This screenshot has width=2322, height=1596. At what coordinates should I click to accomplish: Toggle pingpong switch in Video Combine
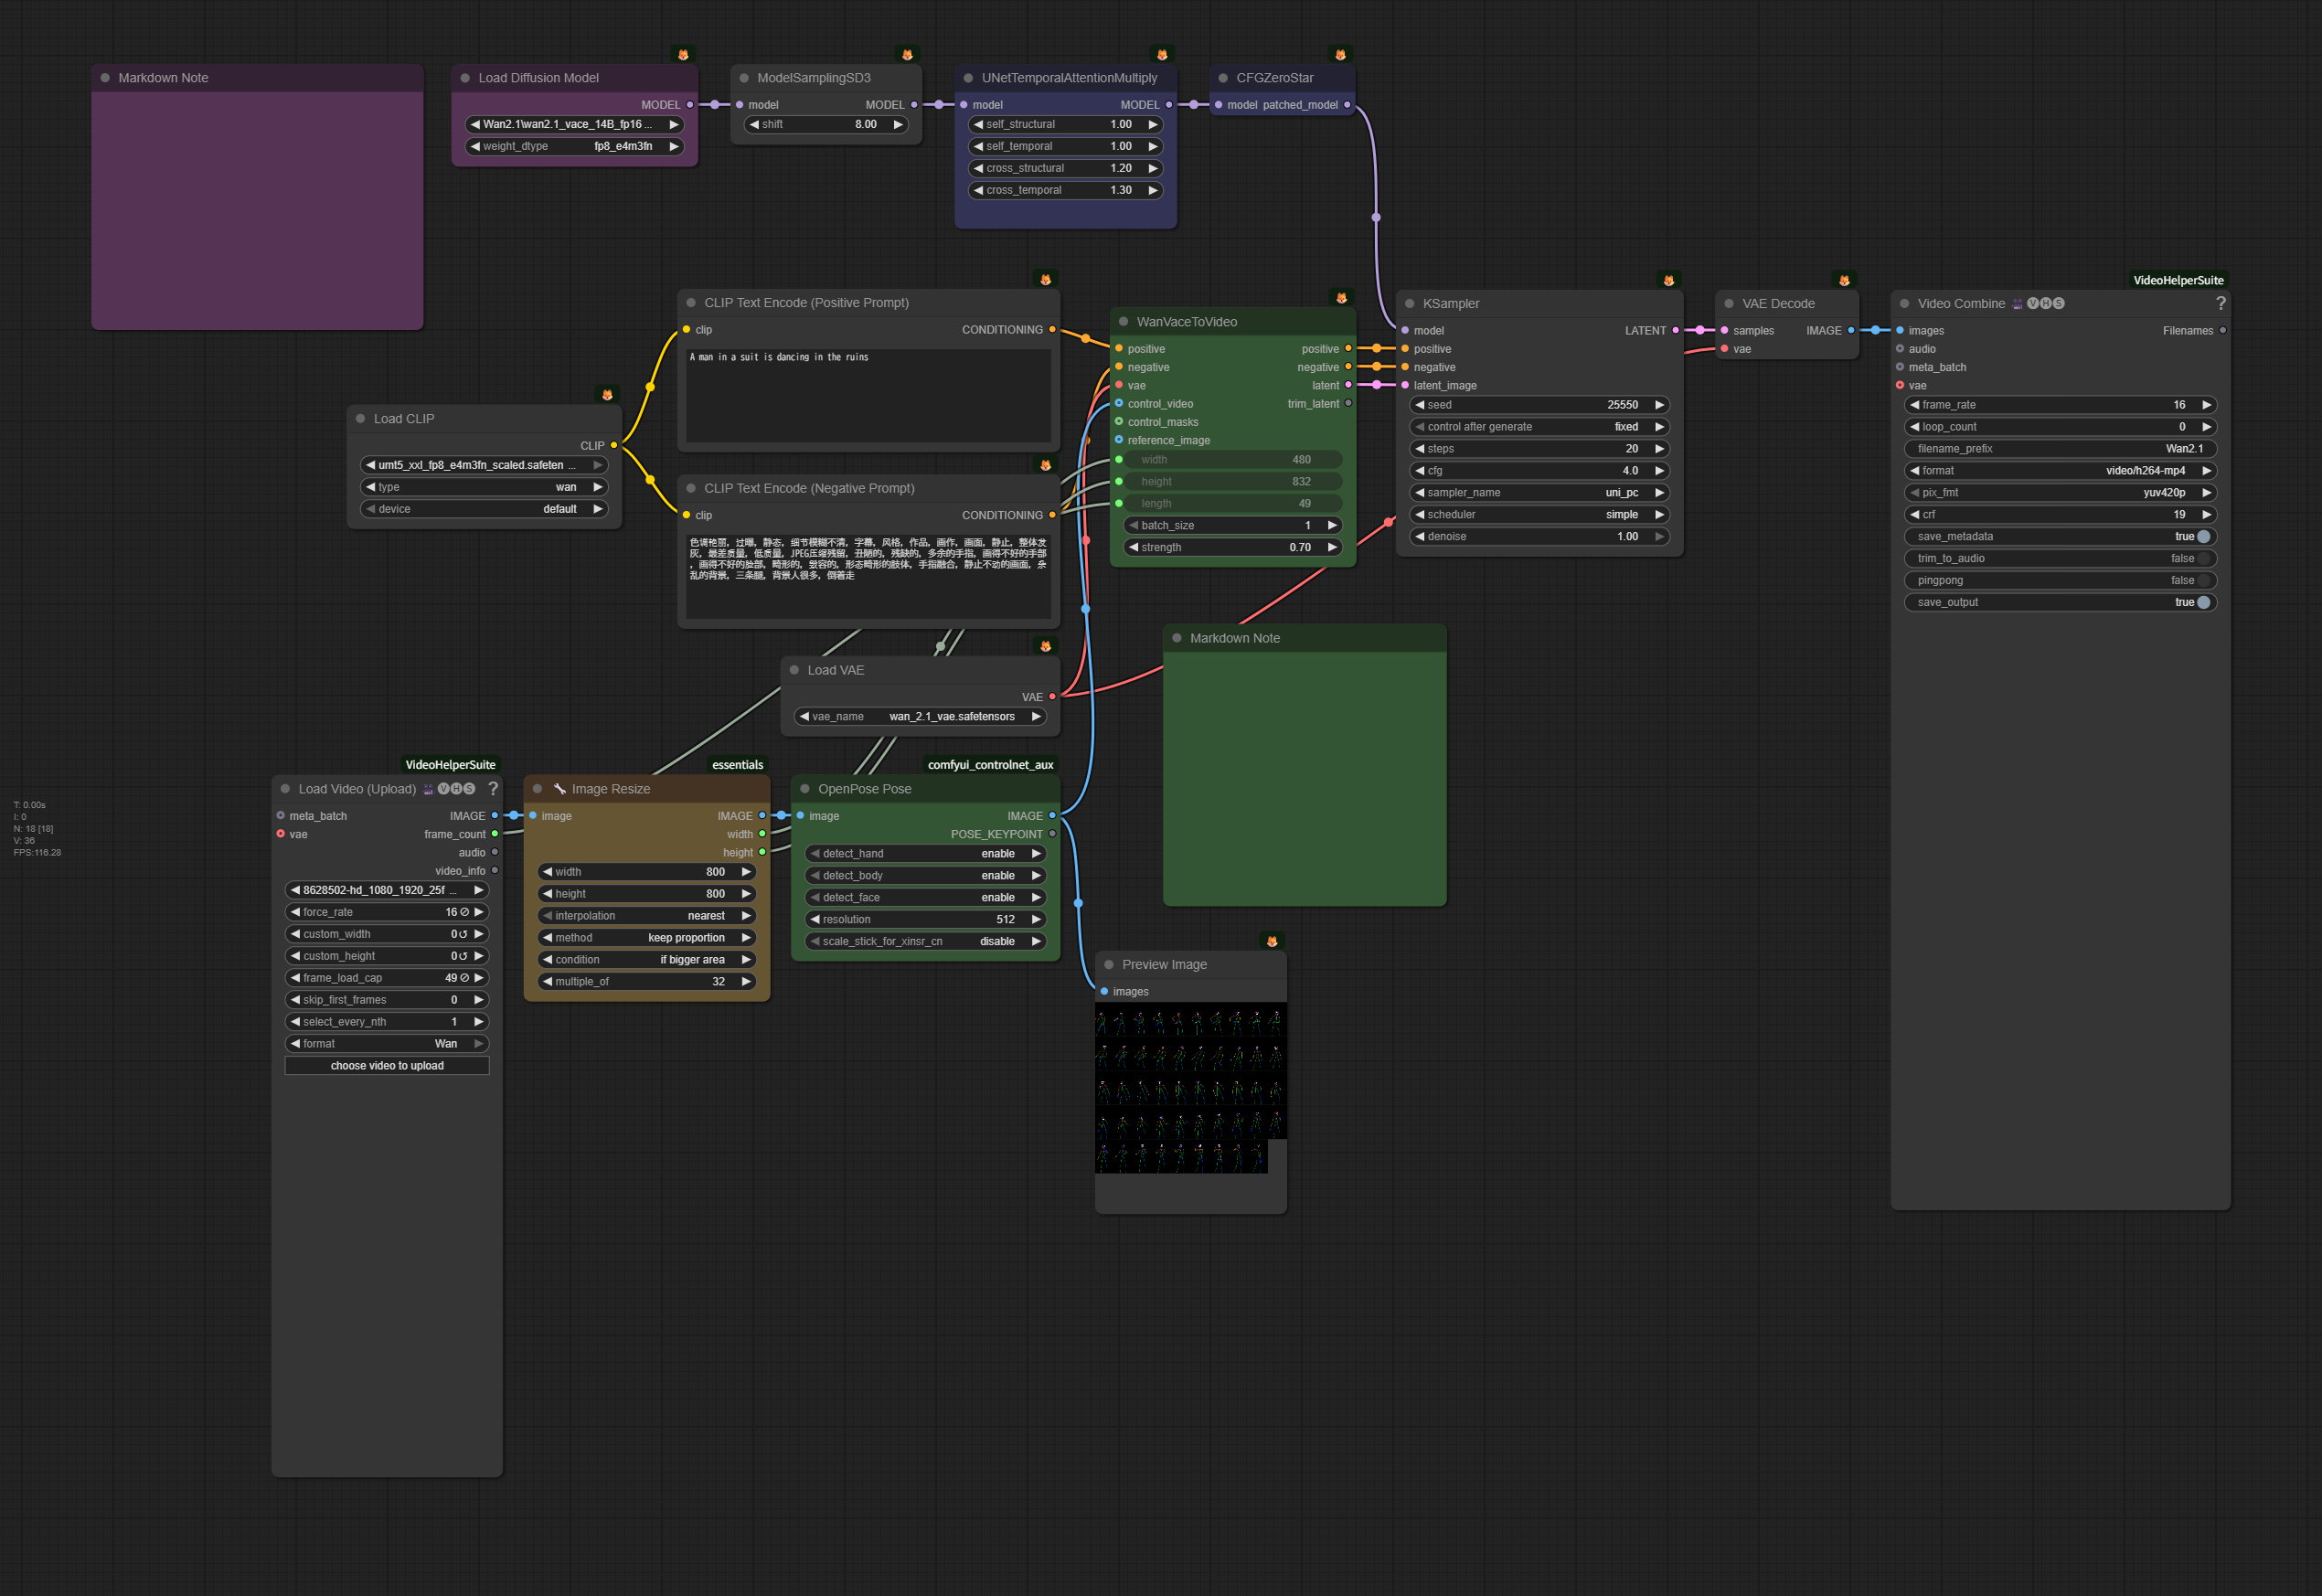click(2203, 581)
